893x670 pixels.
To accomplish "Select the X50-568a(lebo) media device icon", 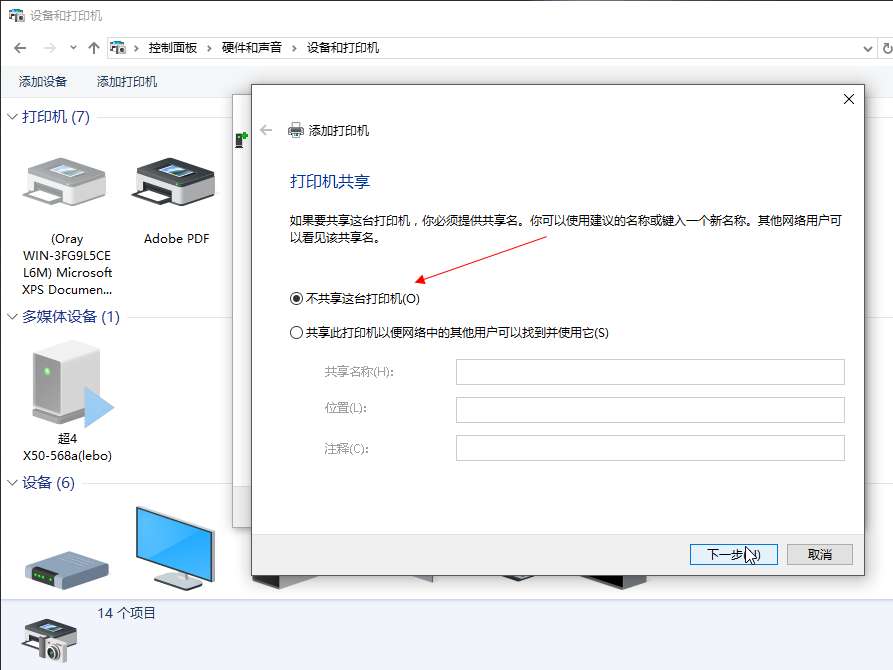I will click(x=72, y=383).
